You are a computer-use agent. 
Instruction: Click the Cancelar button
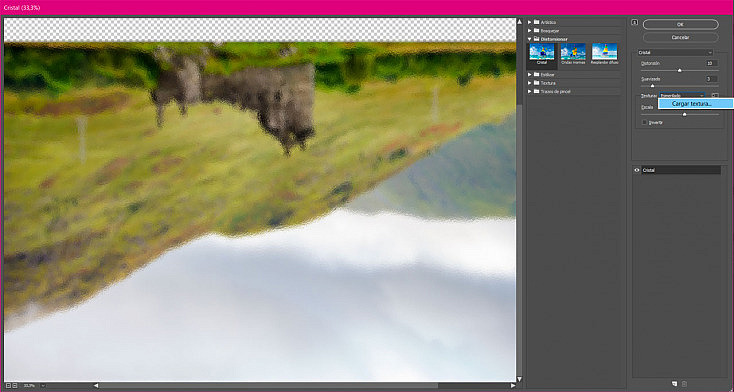680,37
